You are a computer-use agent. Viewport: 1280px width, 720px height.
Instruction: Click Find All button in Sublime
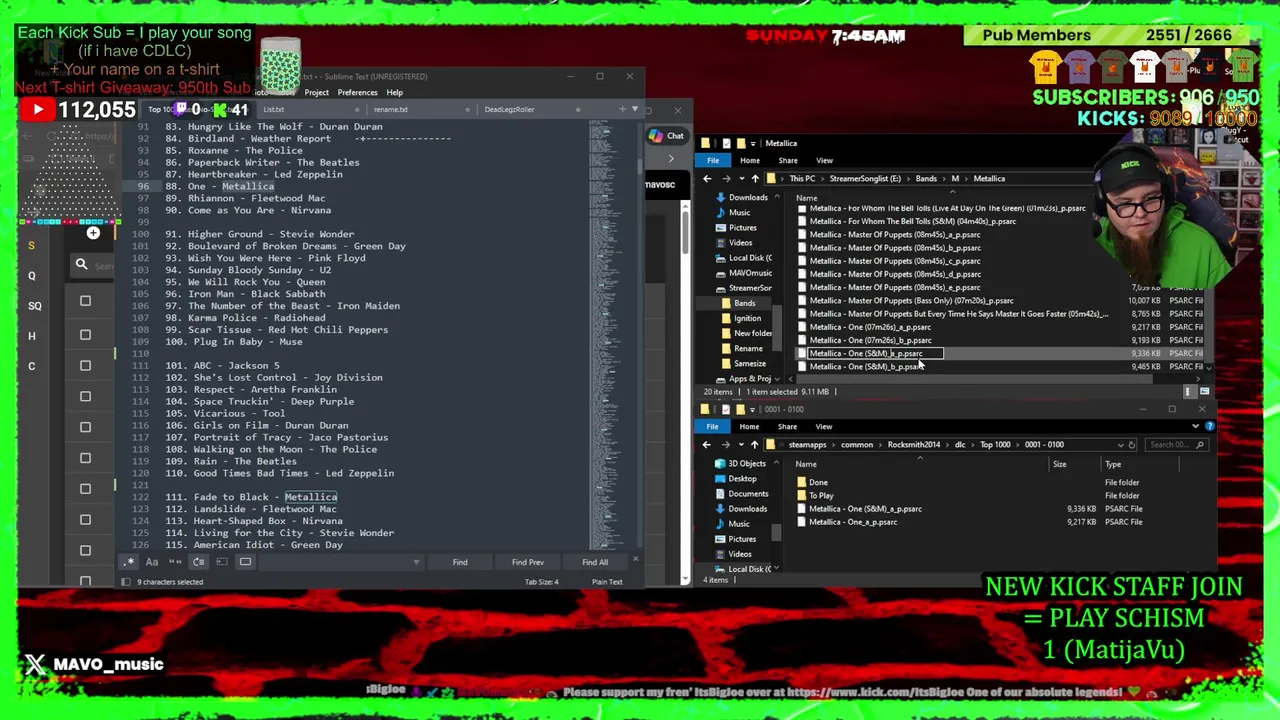[x=595, y=562]
